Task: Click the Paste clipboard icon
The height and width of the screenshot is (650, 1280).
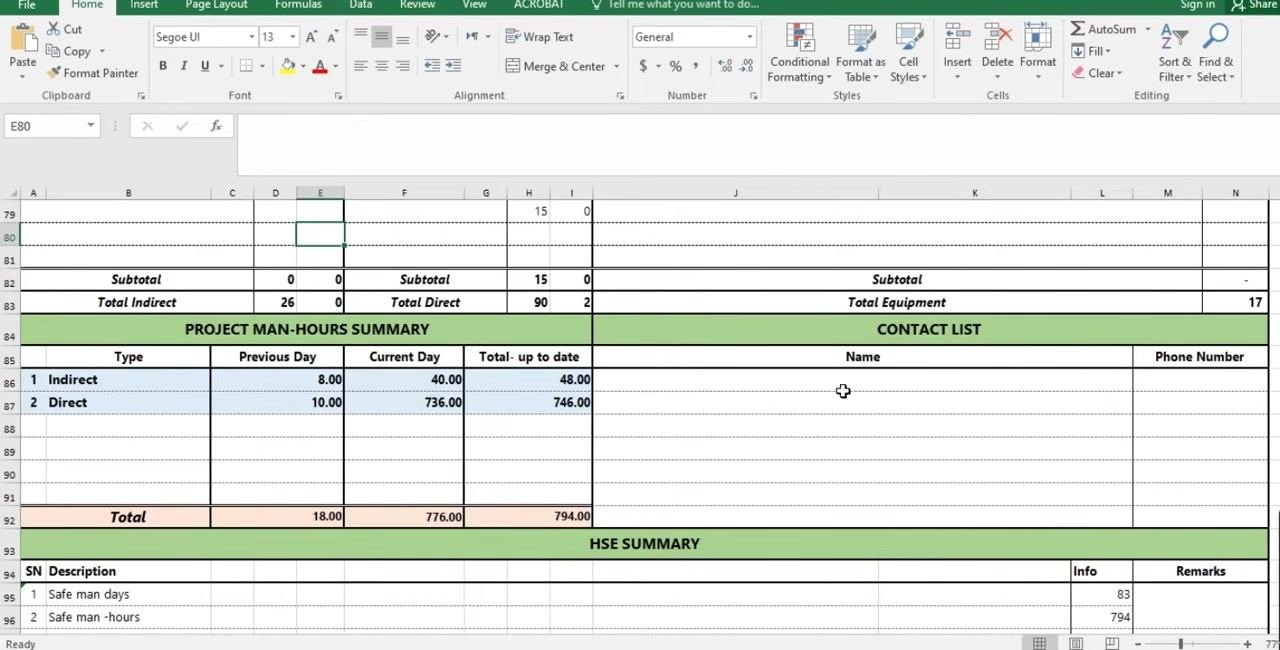Action: (22, 40)
